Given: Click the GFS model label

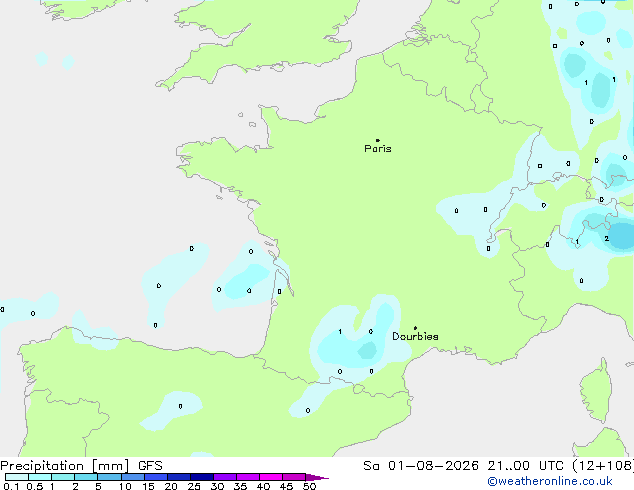Looking at the screenshot, I should point(150,466).
